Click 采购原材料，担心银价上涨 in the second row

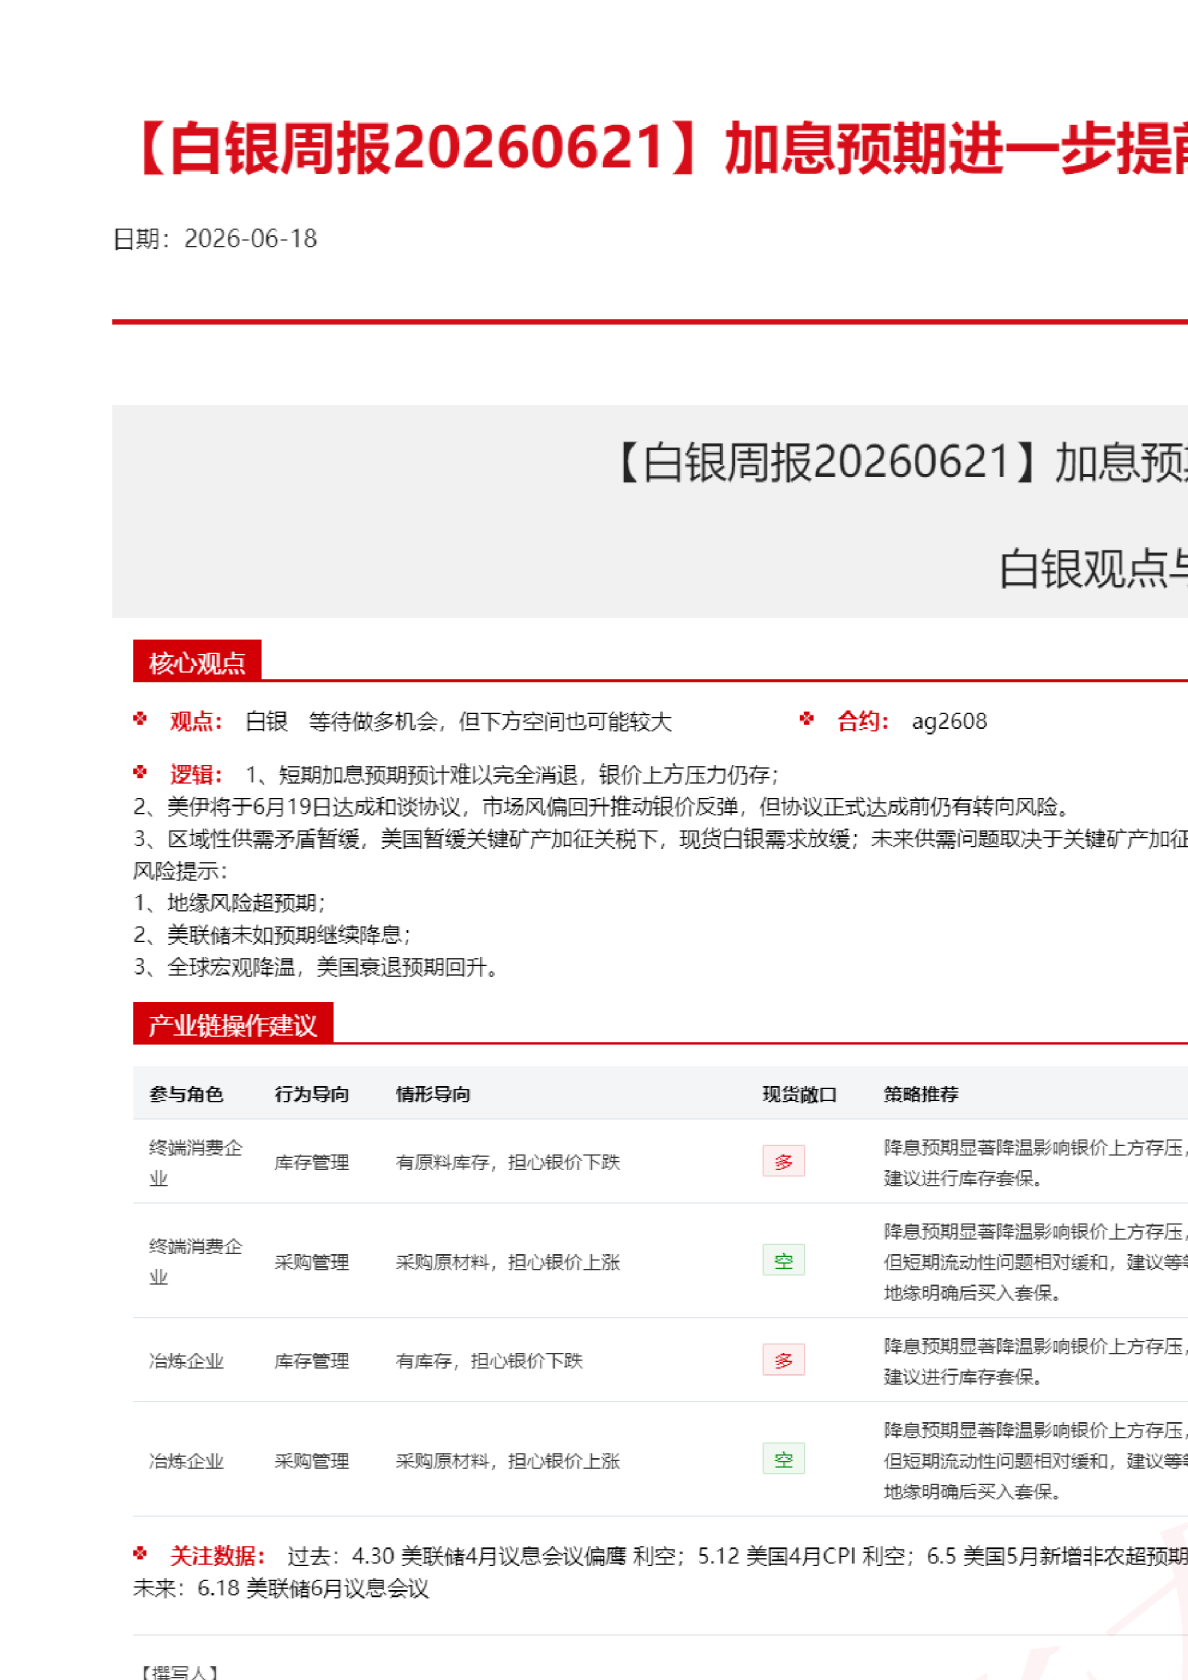click(508, 1262)
